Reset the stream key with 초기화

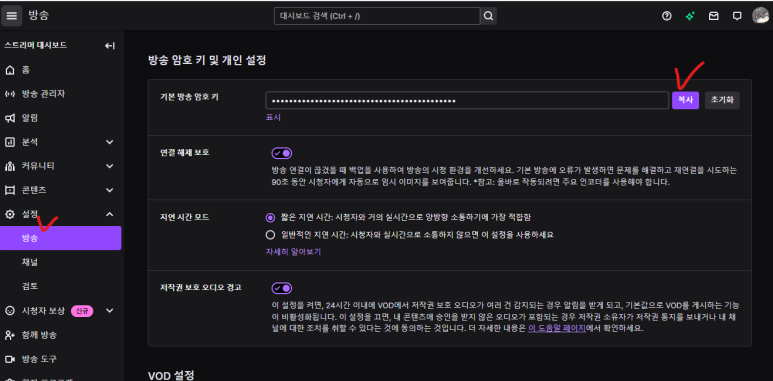722,101
